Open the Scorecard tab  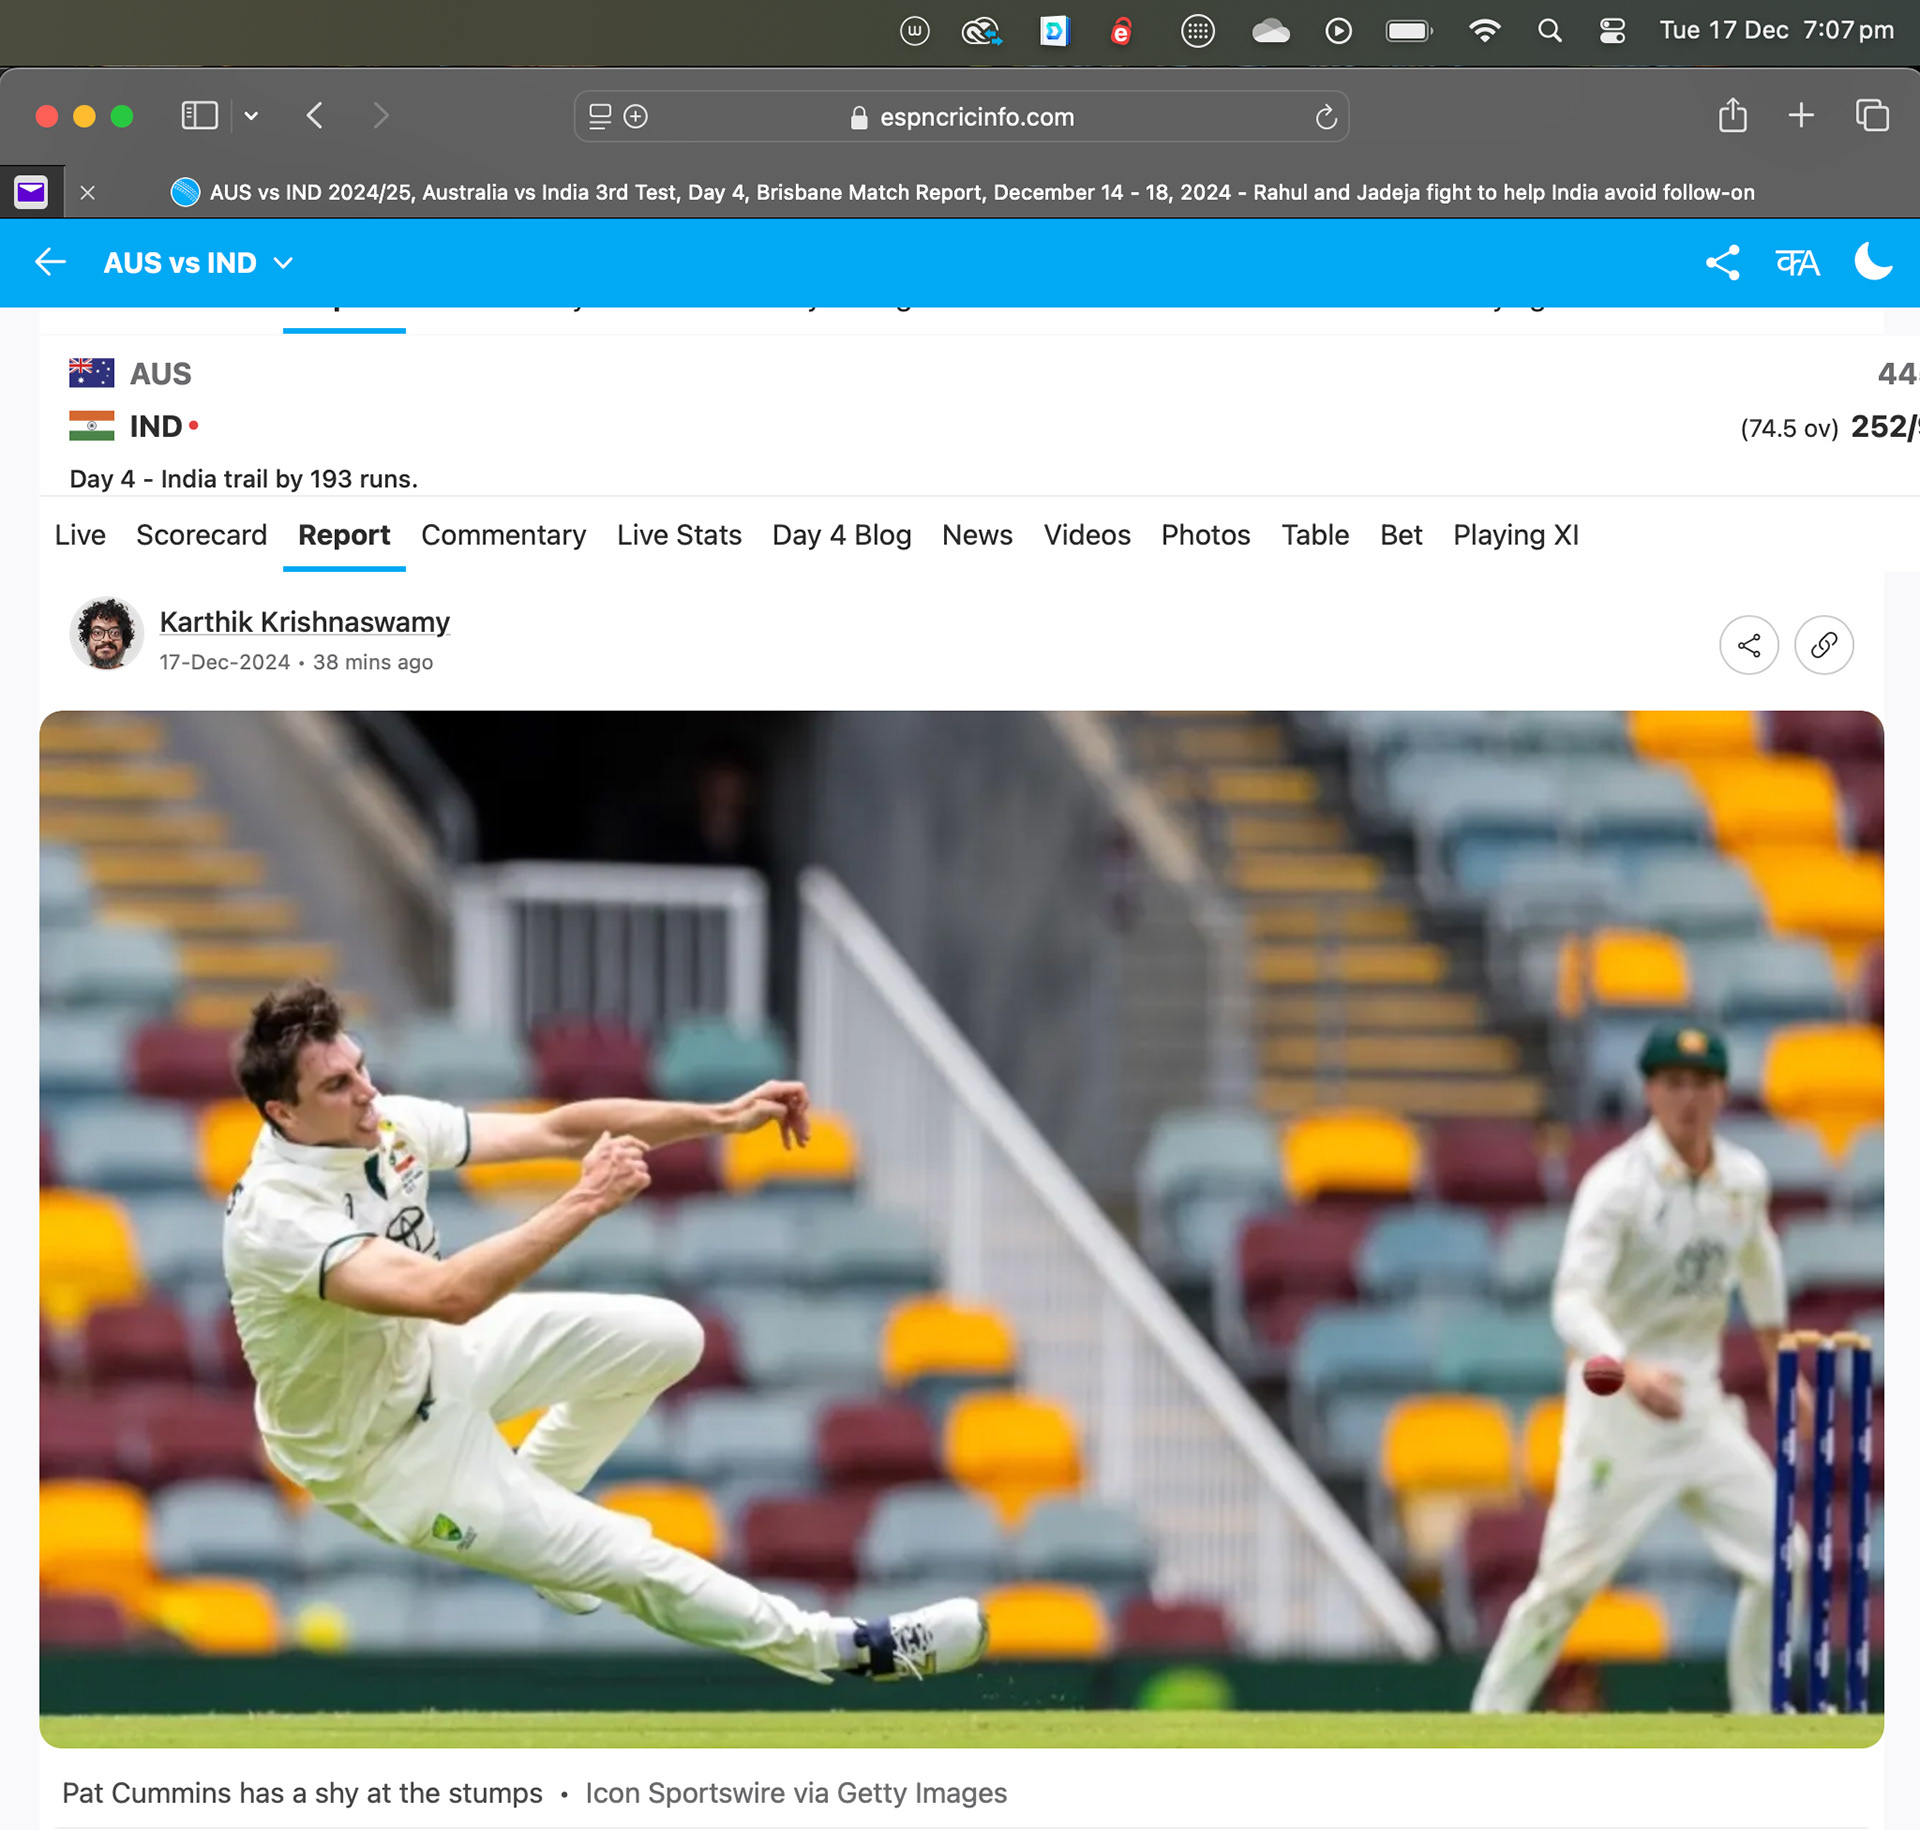[x=201, y=535]
